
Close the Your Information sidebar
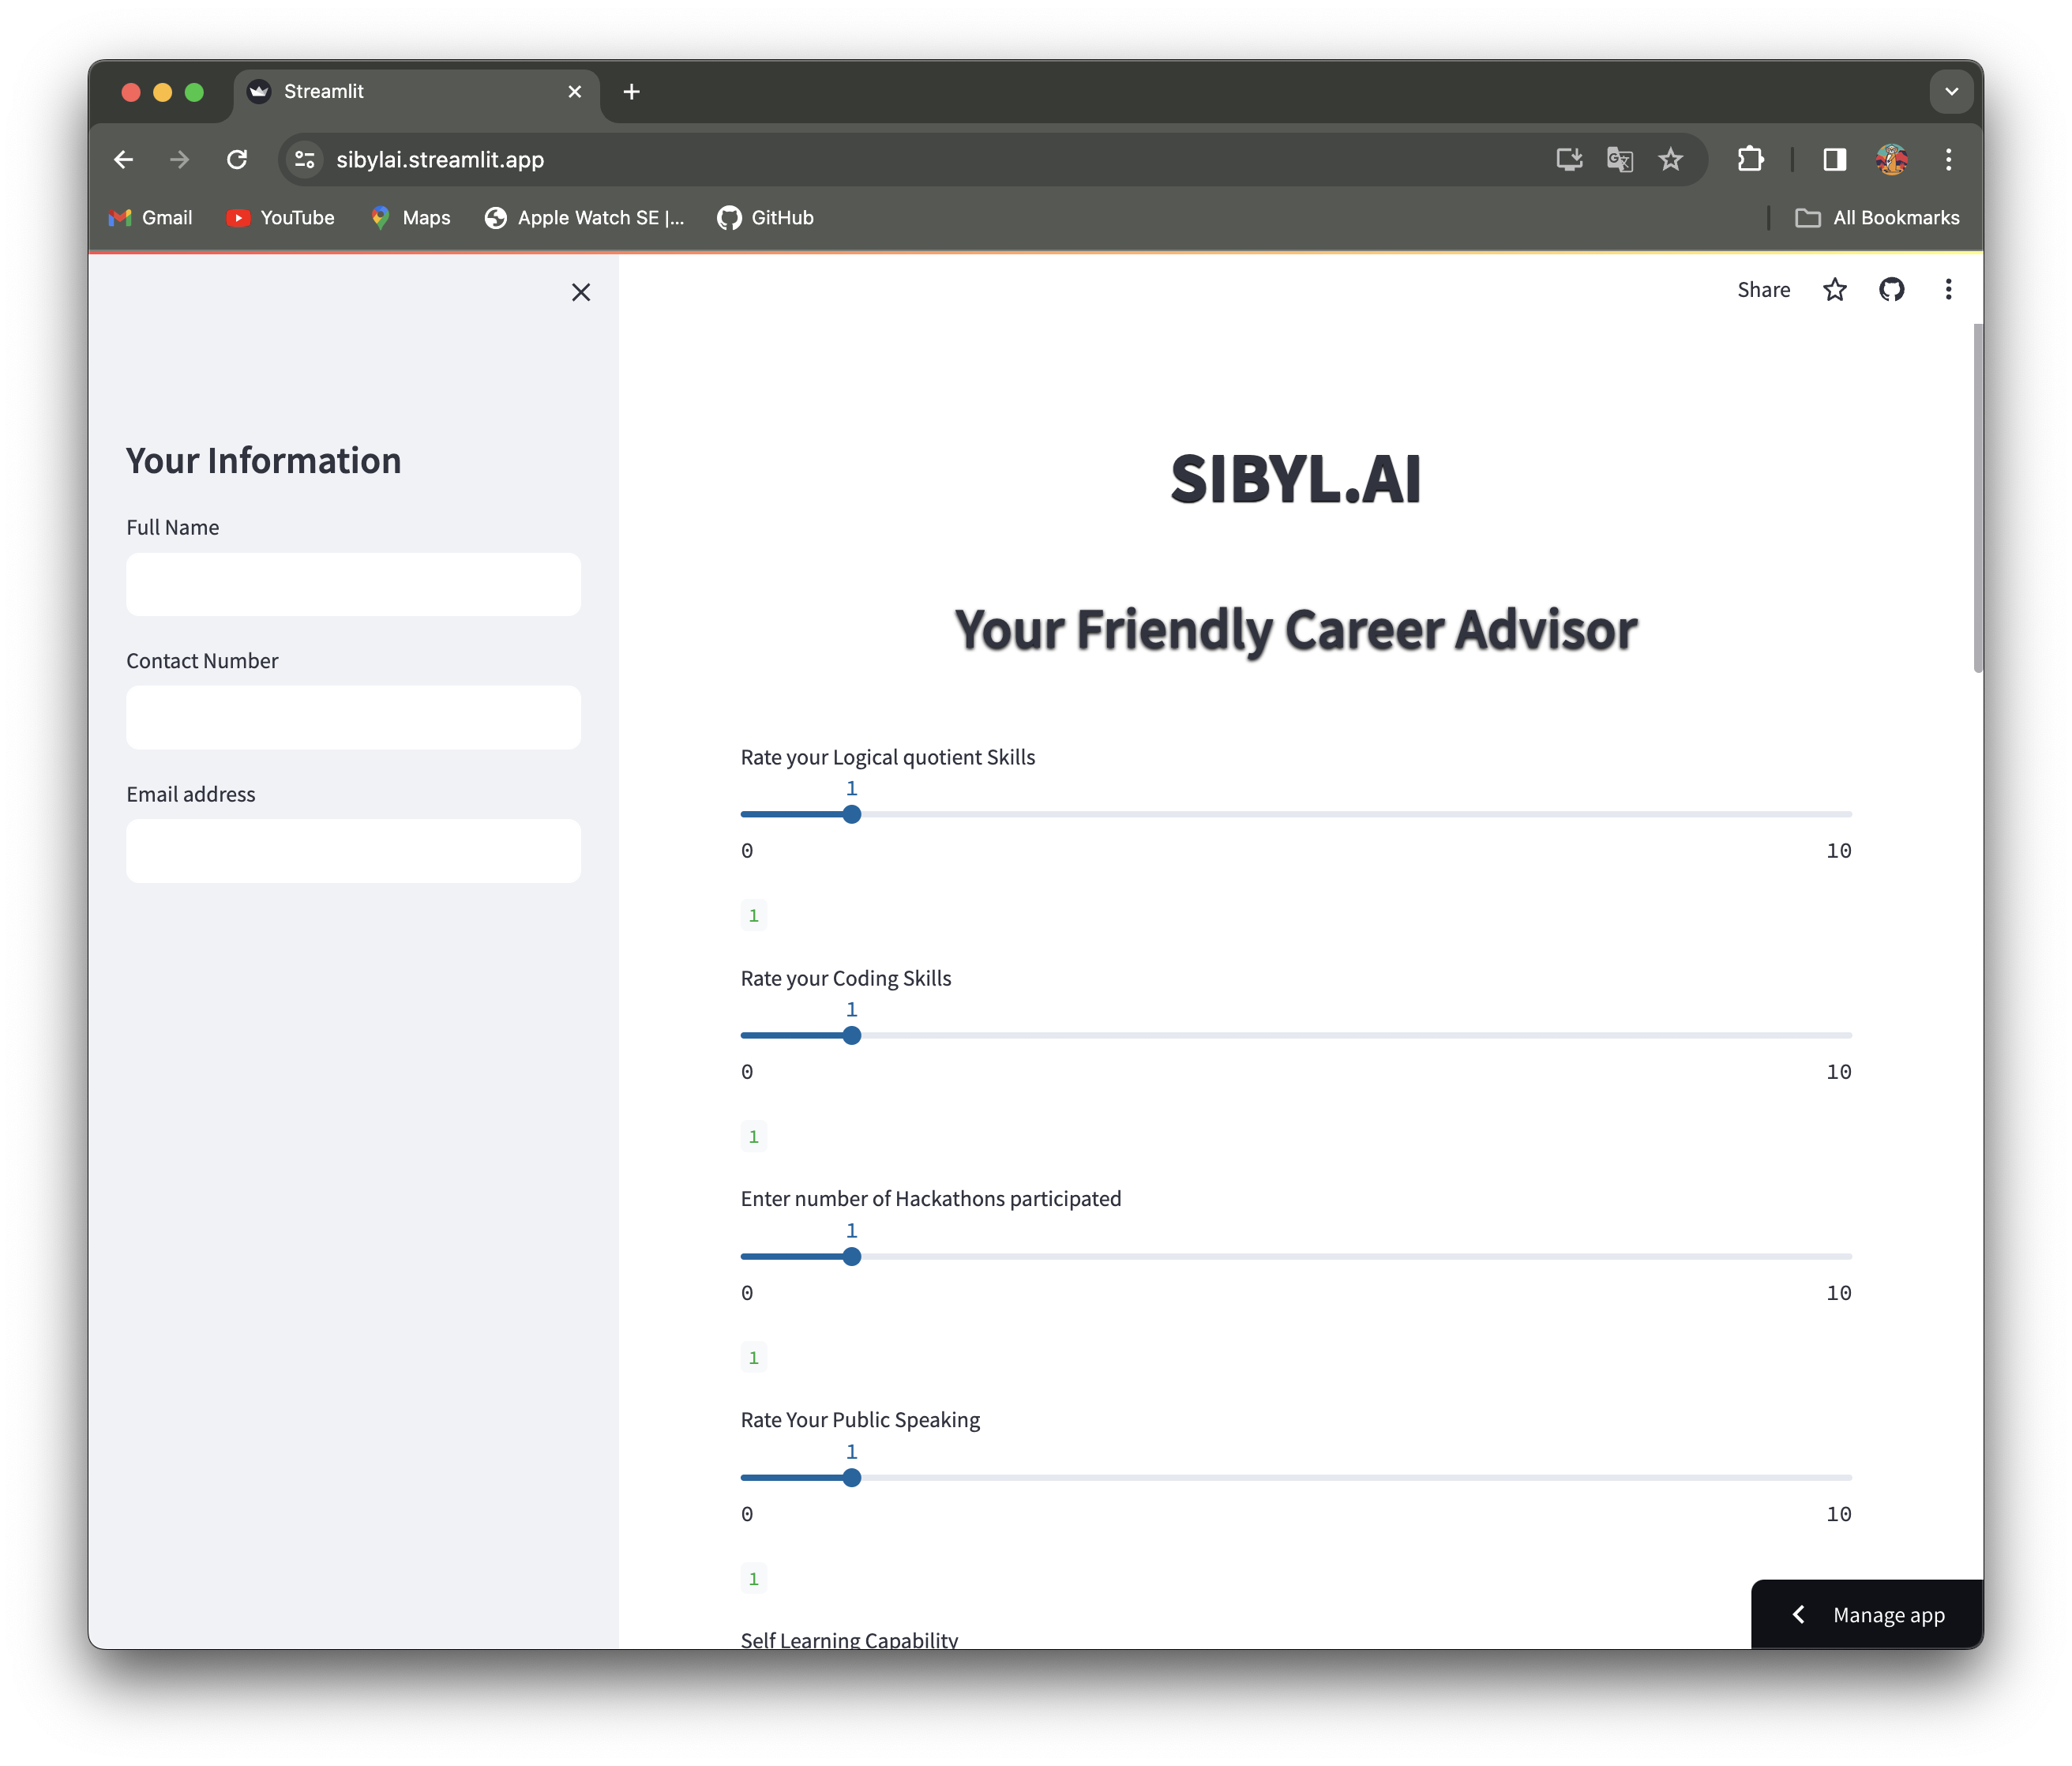[x=580, y=292]
